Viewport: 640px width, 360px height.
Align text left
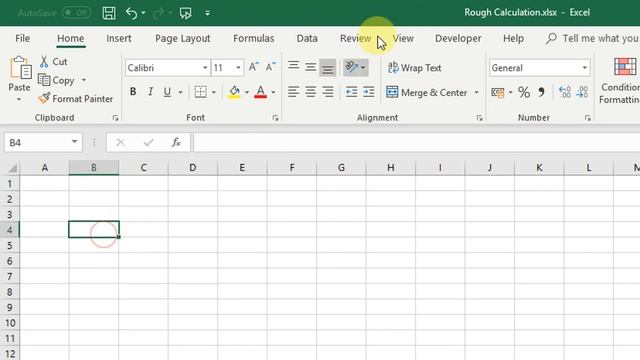tap(293, 92)
